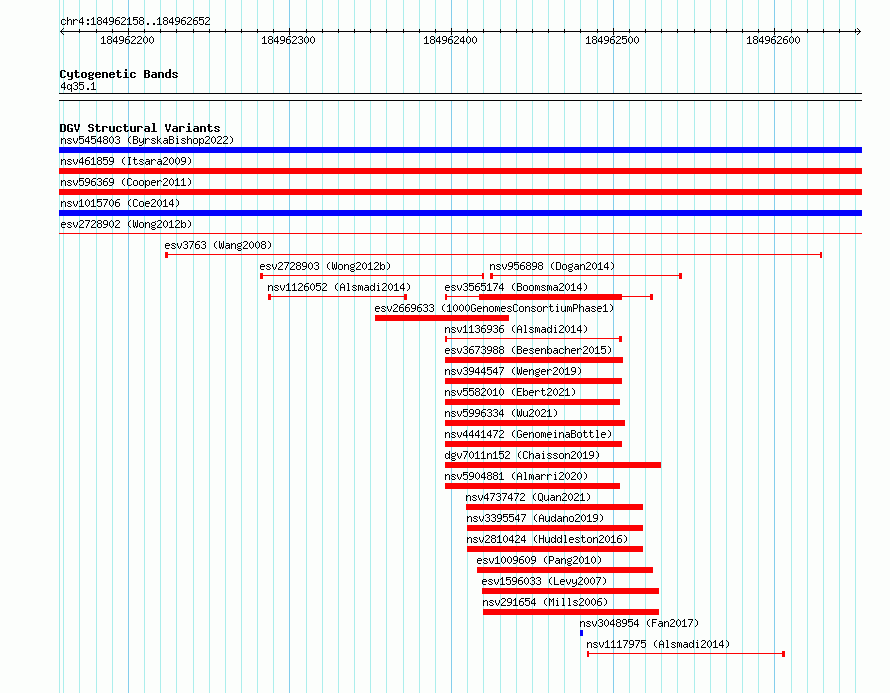Select the nsv5996334 (Wu2021) label
Screen dimensions: 890x693
coord(501,413)
